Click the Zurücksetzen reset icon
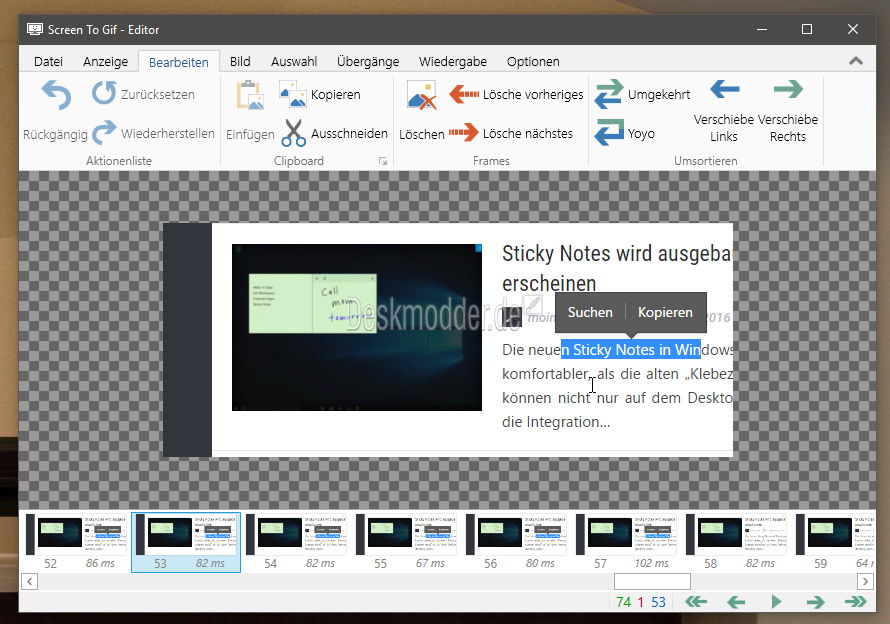 coord(104,93)
